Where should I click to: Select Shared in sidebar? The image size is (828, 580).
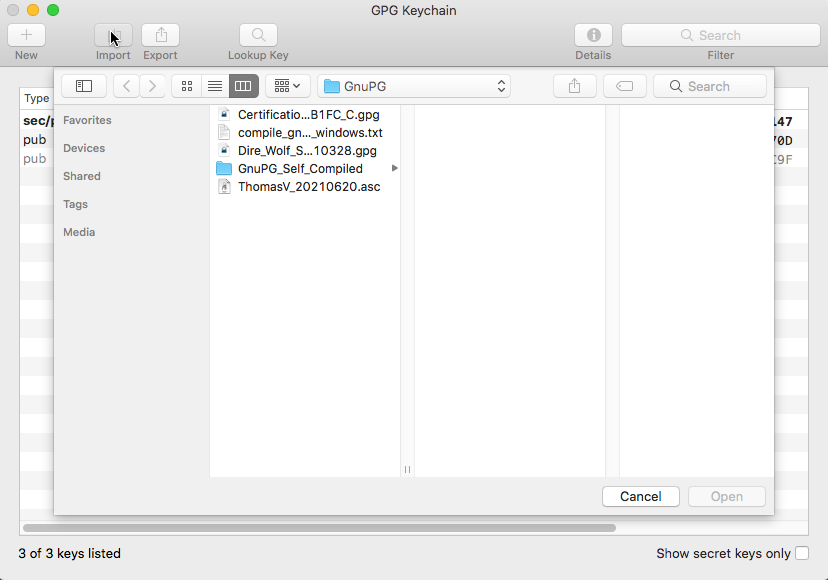(x=82, y=176)
